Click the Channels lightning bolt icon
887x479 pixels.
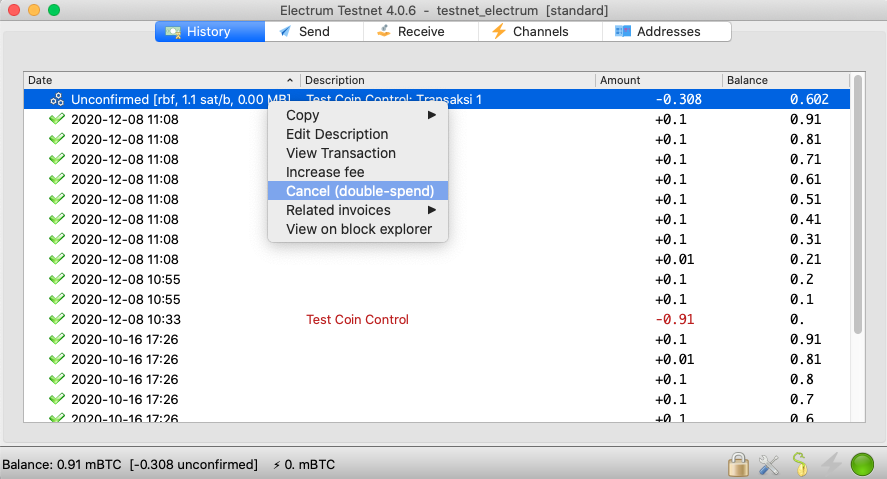pyautogui.click(x=498, y=31)
